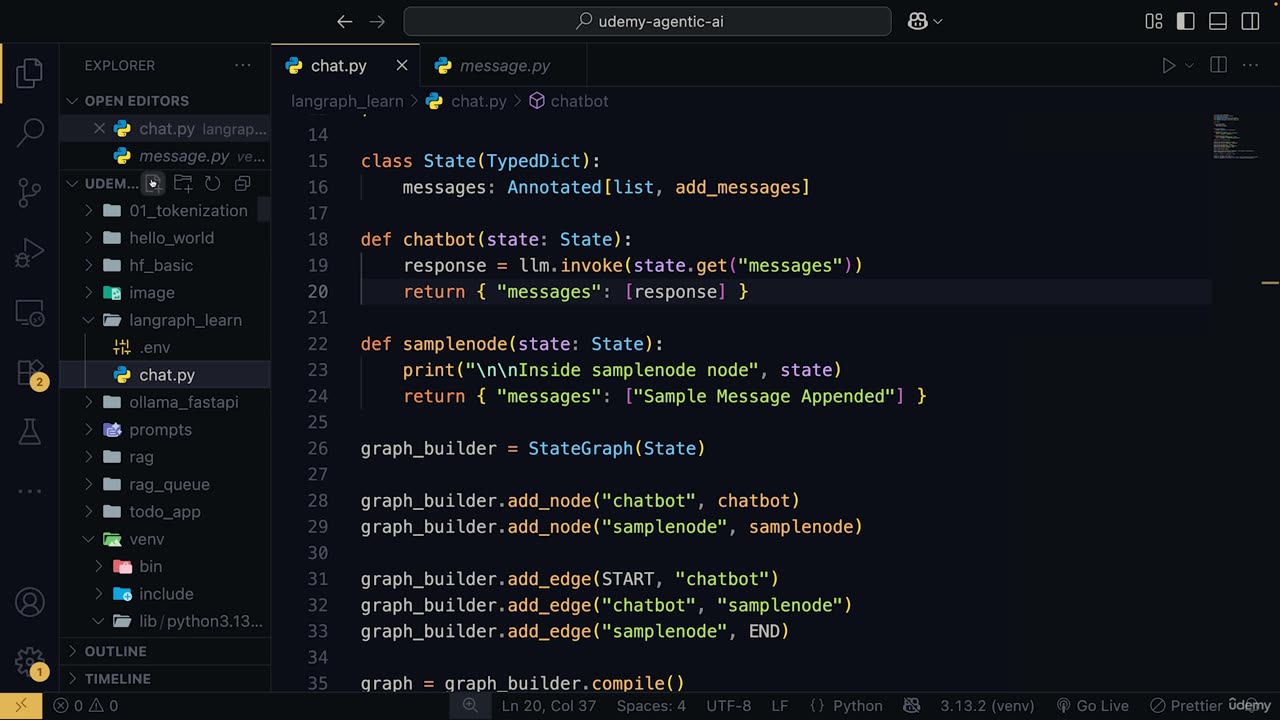Screen dimensions: 1280x720
Task: Expand the todo_app folder
Action: (x=165, y=511)
